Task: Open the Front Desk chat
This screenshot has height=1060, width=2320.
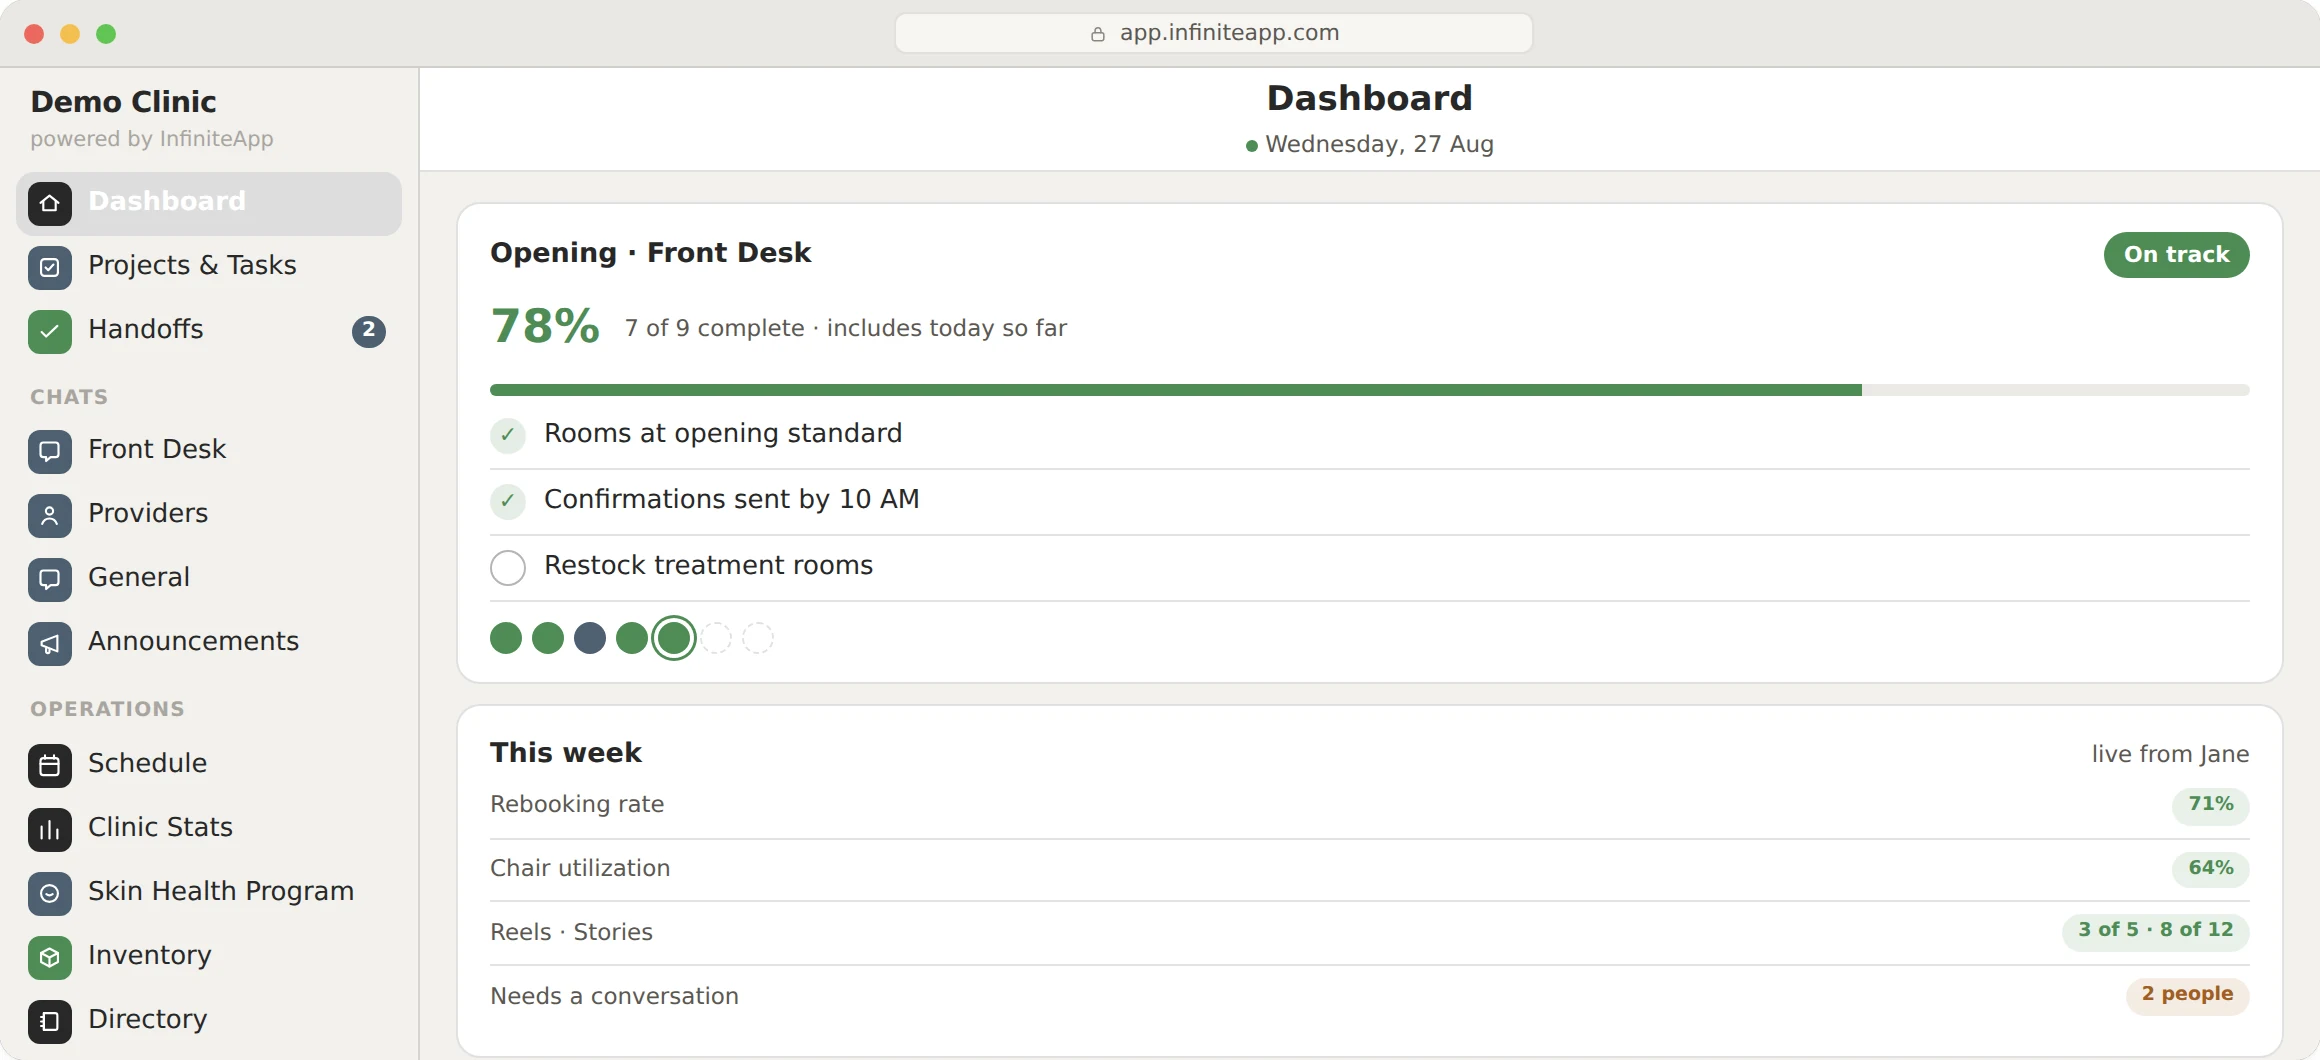Action: click(209, 452)
